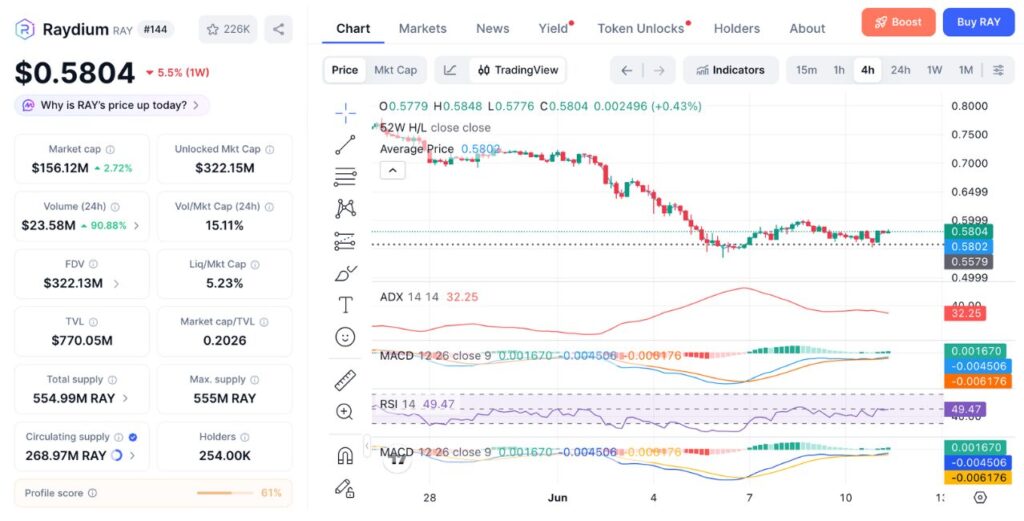This screenshot has width=1024, height=521.
Task: Open the Chart tab
Action: [353, 29]
